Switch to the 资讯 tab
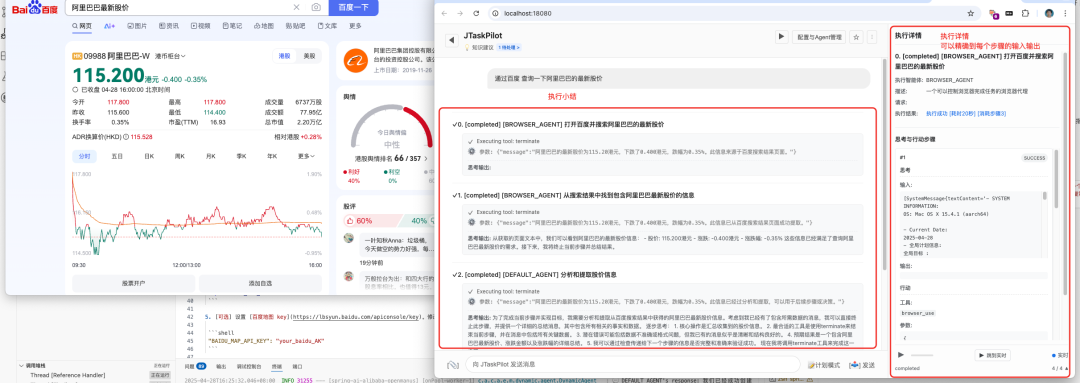The width and height of the screenshot is (1080, 383). [x=169, y=26]
